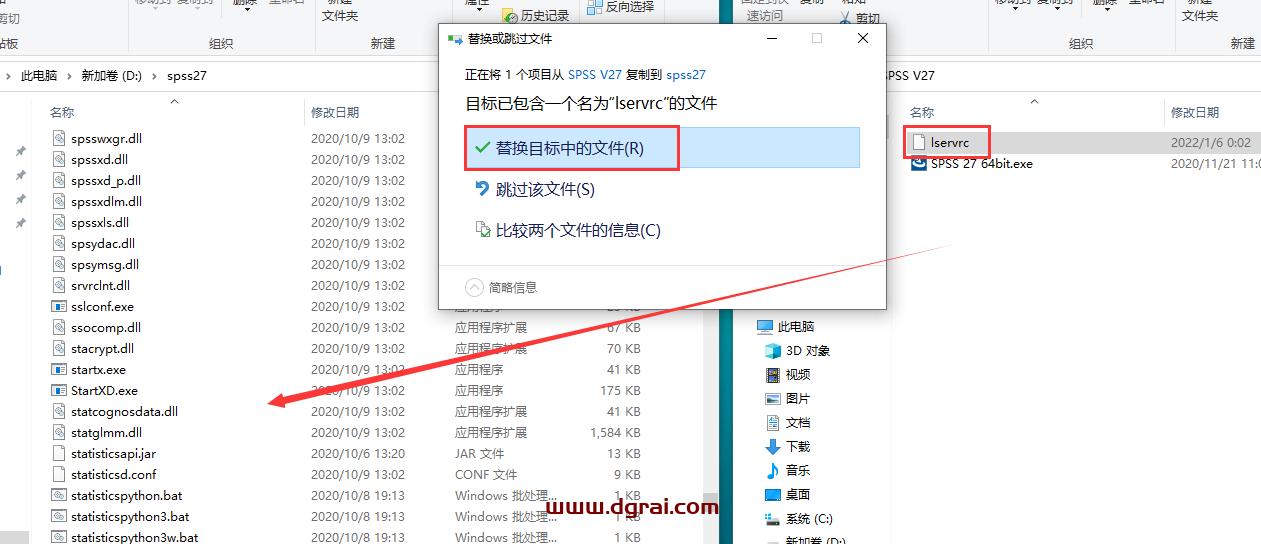Select statisticspython.bat file icon

point(59,495)
